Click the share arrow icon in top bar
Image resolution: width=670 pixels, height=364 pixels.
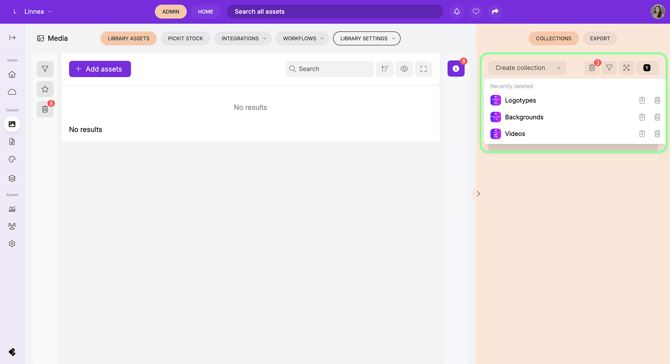tap(495, 12)
